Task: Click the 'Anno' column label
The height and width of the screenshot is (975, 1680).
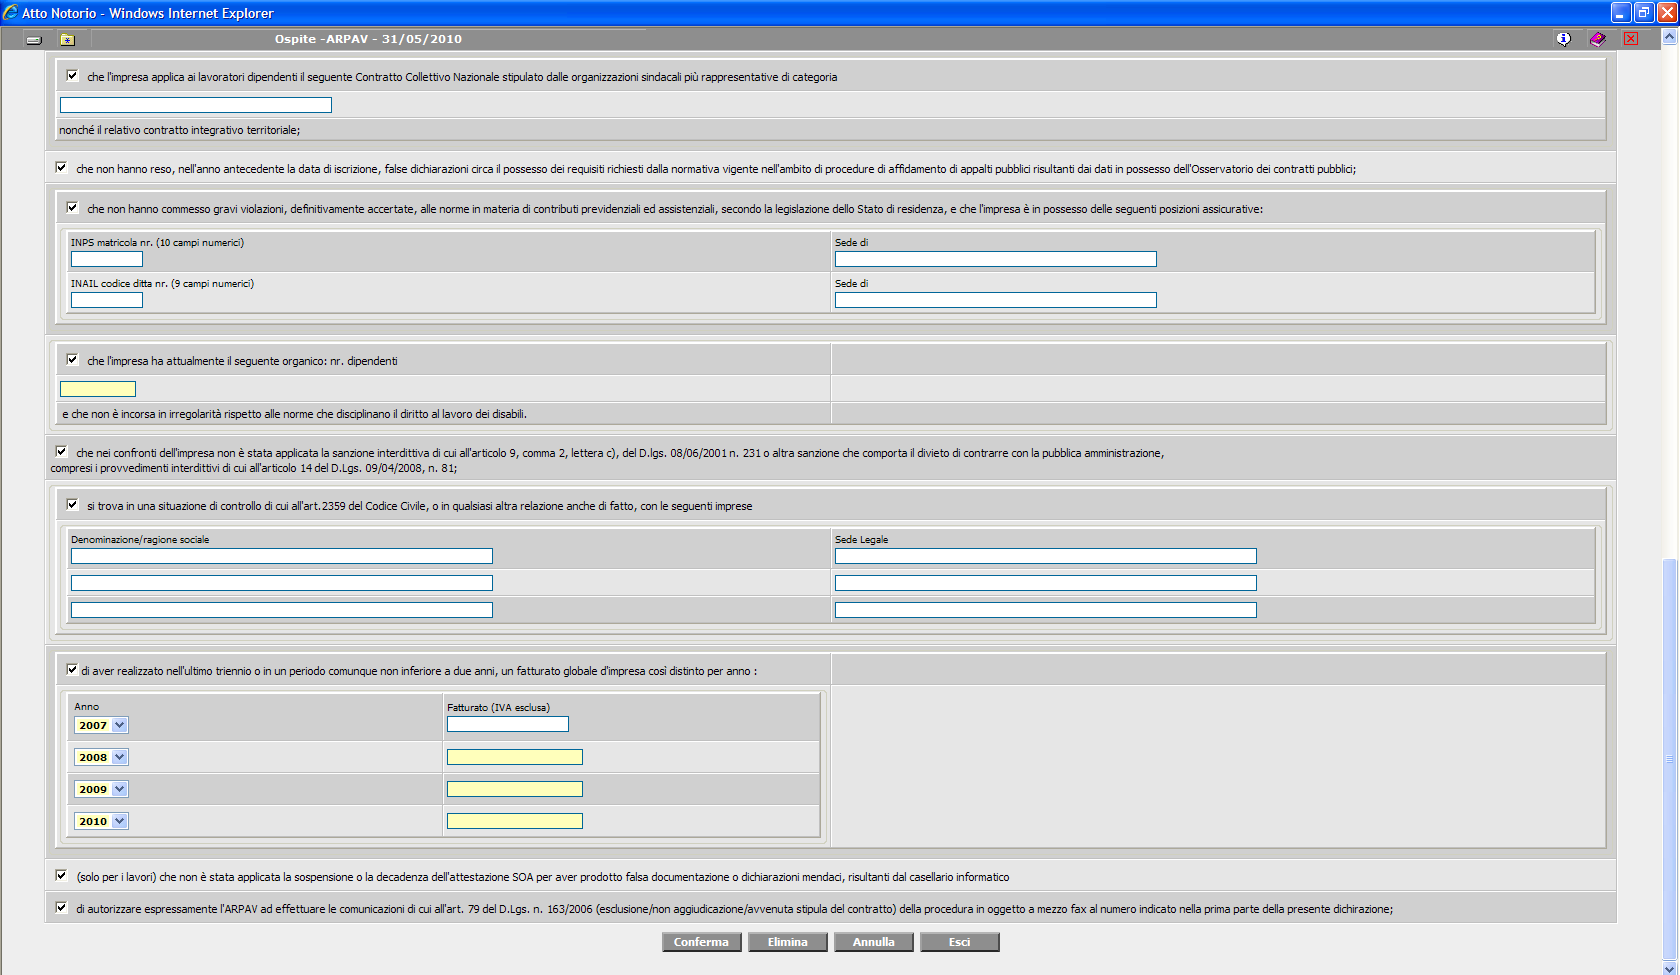Action: click(87, 706)
